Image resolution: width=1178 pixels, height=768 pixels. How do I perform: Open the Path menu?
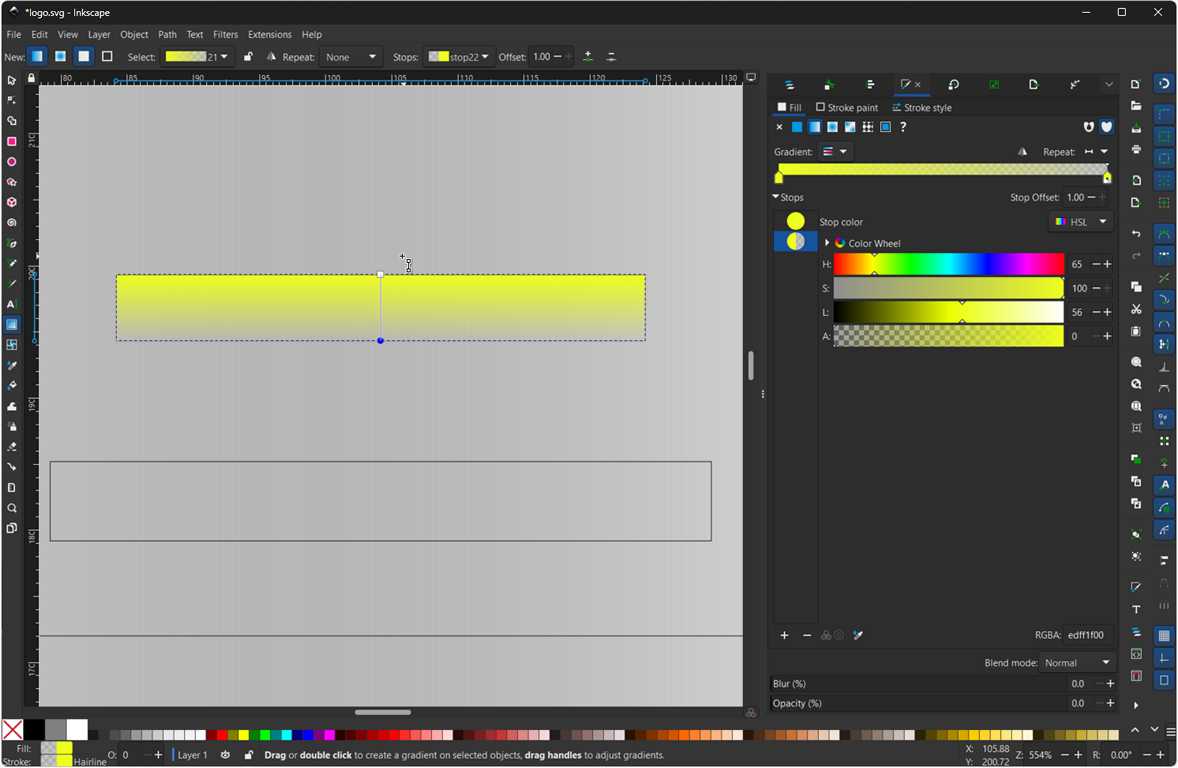pos(167,35)
